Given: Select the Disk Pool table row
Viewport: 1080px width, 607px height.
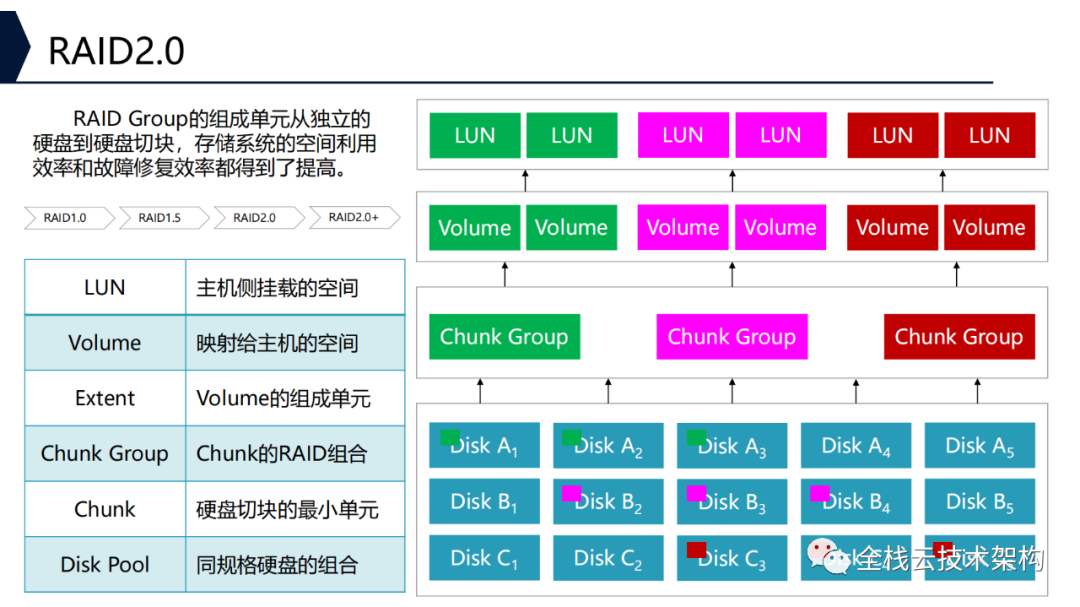Looking at the screenshot, I should 104,565.
